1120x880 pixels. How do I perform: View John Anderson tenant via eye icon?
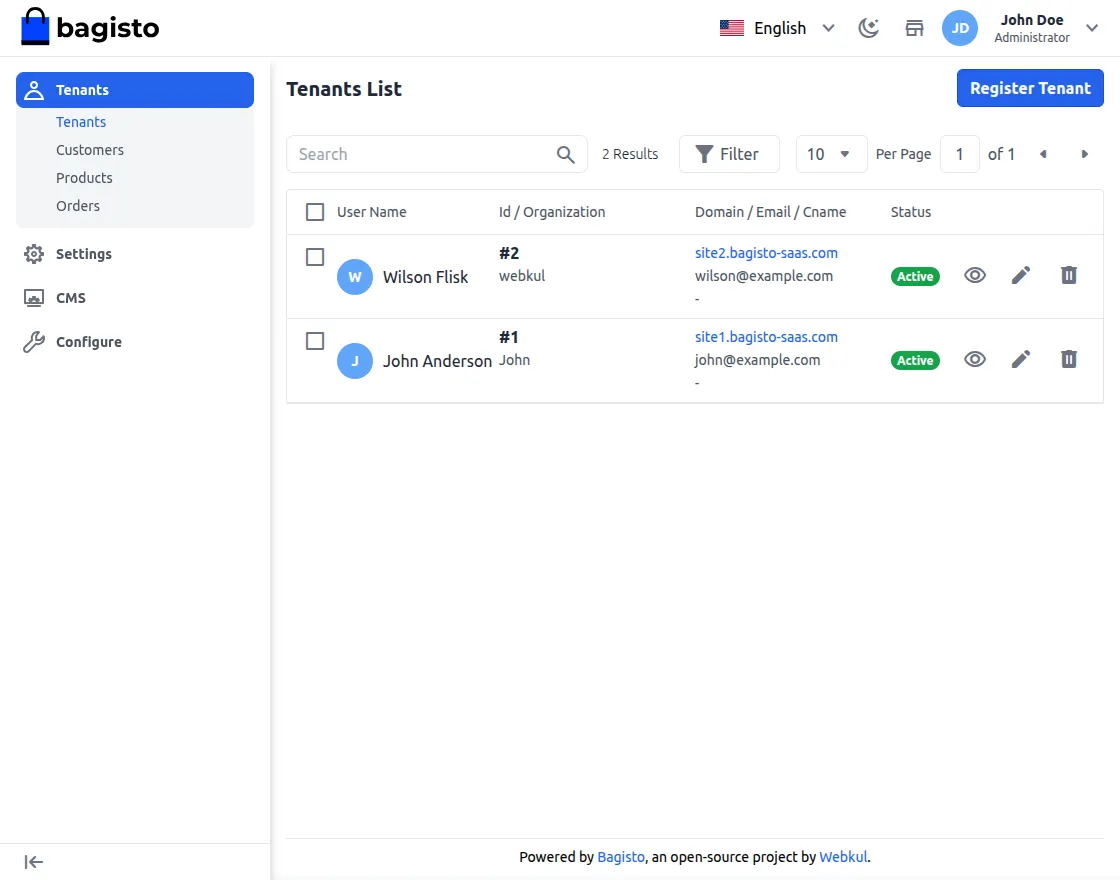point(975,359)
